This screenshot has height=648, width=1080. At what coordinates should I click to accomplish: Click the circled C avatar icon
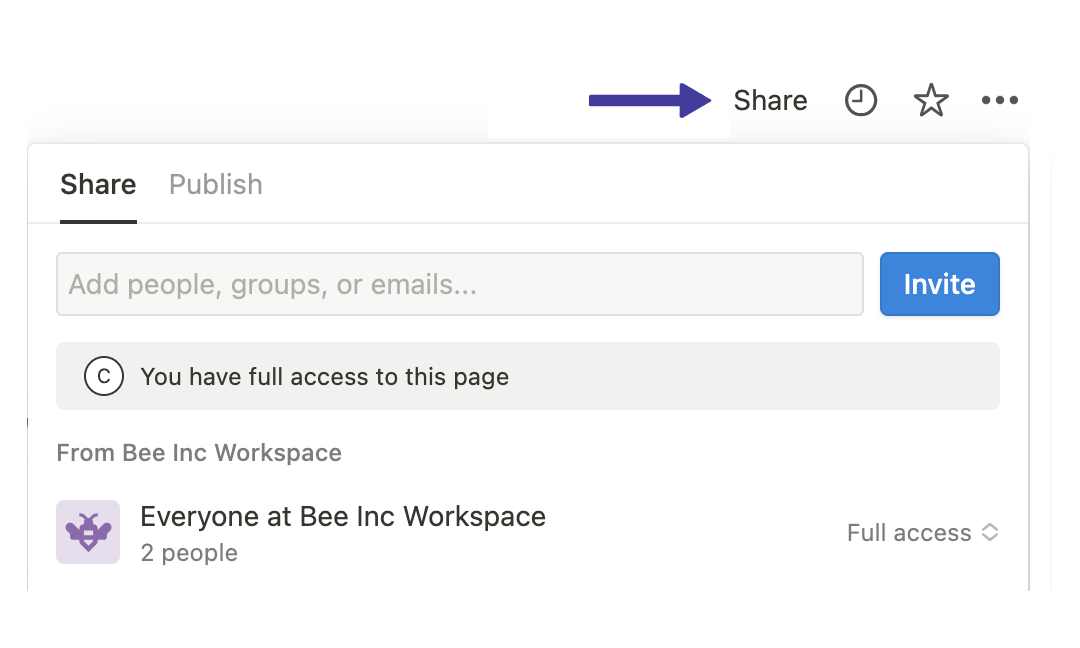(104, 377)
